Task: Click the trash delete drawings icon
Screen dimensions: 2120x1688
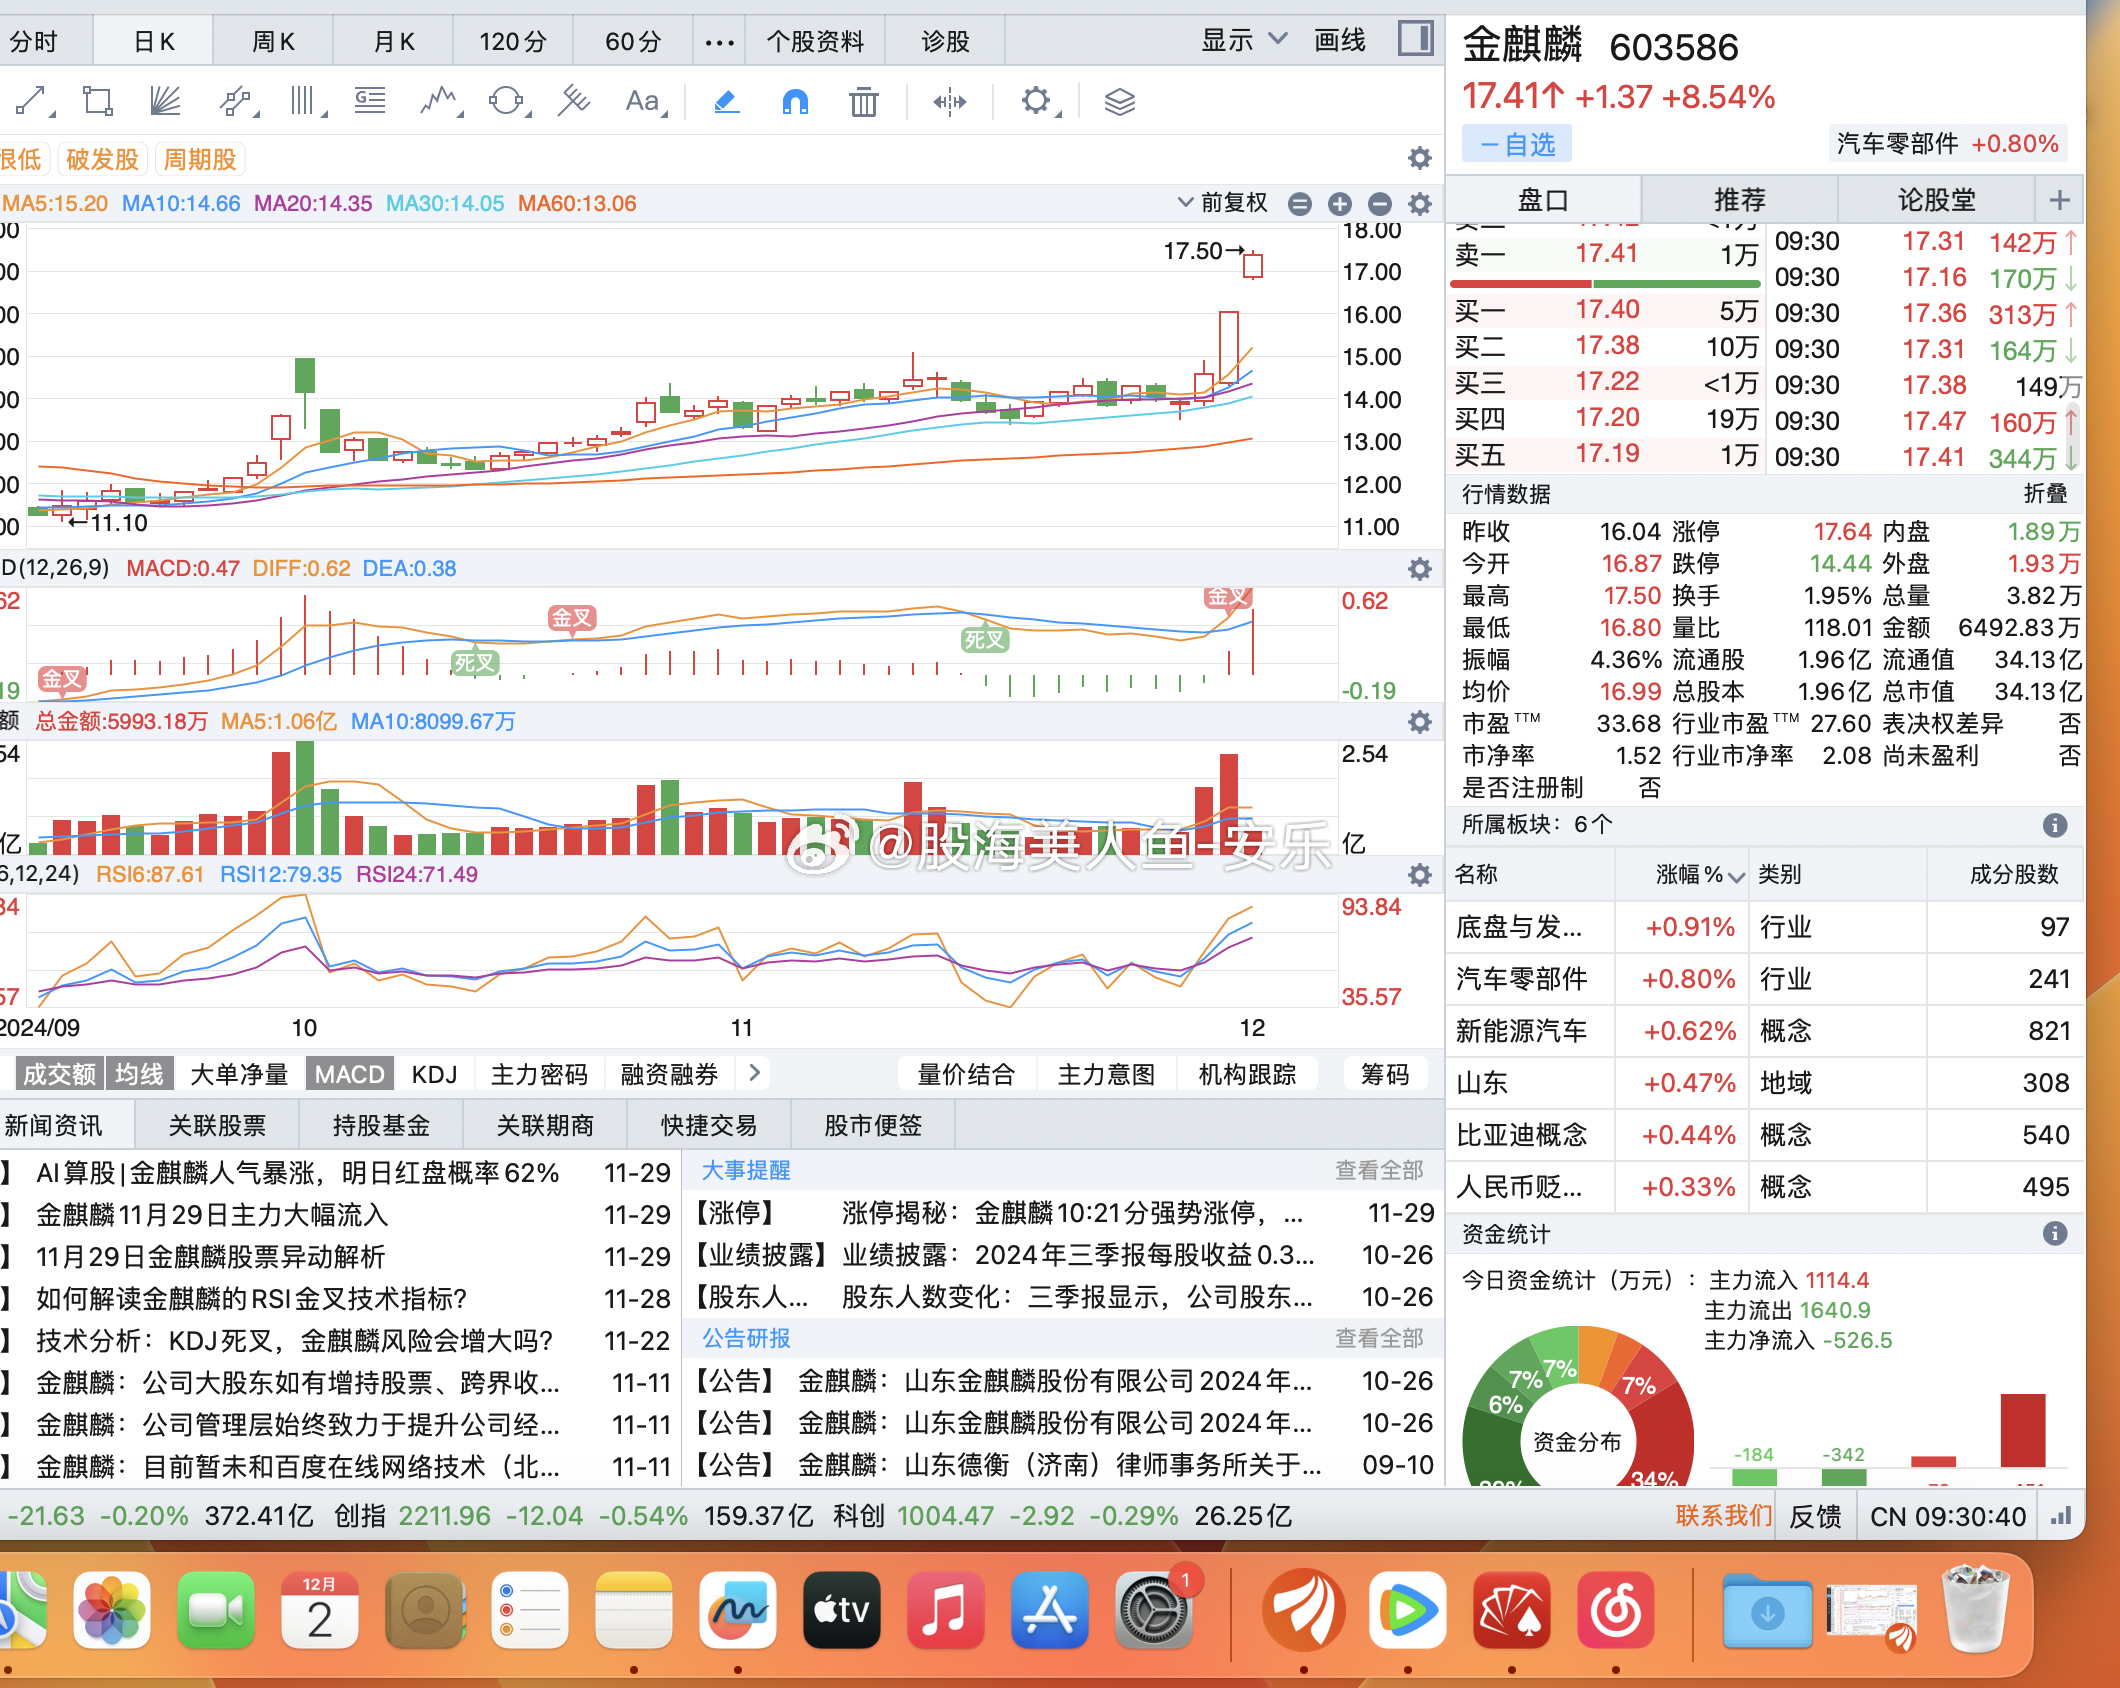Action: pyautogui.click(x=863, y=101)
